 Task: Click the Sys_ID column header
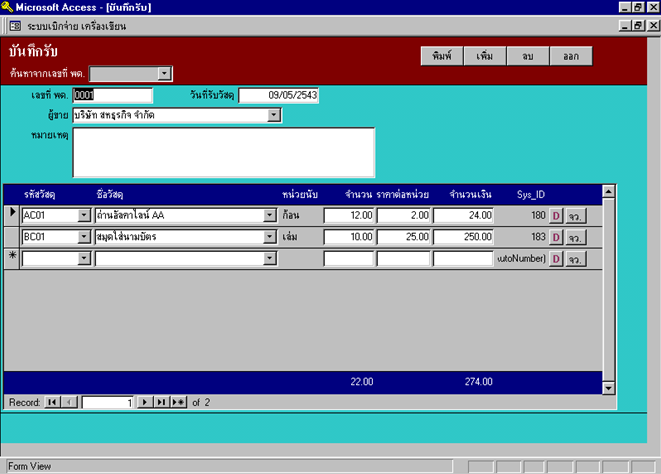[531, 194]
